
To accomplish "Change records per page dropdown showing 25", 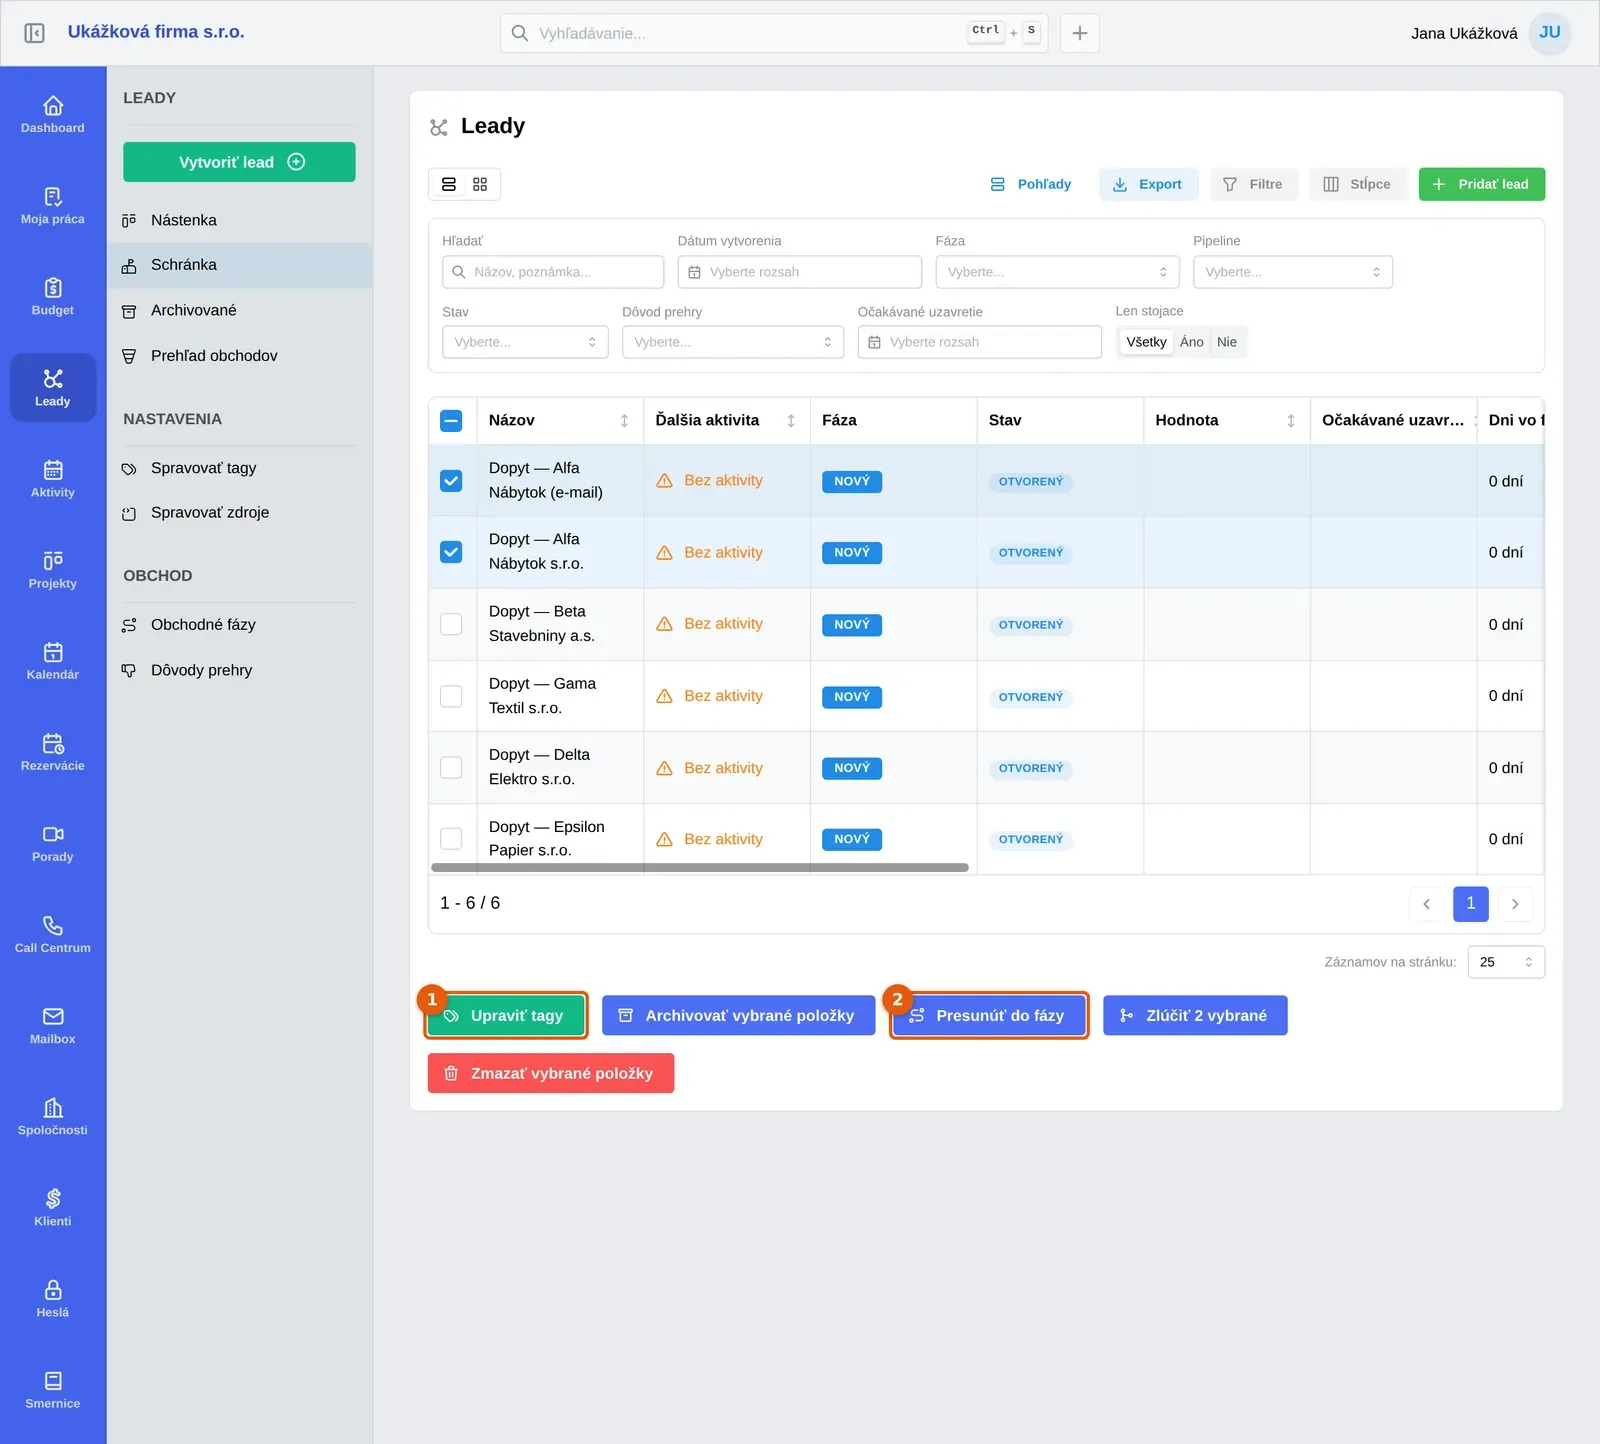I will [1506, 962].
